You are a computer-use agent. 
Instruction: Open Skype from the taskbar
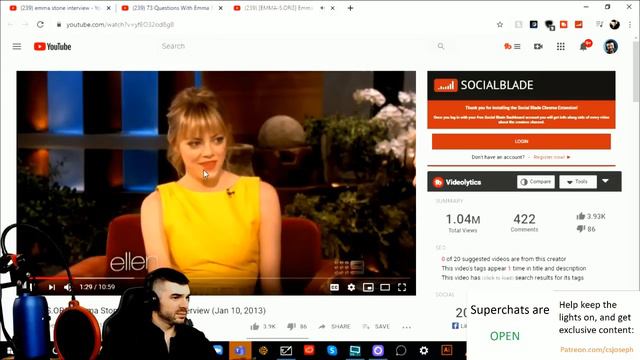(332, 350)
